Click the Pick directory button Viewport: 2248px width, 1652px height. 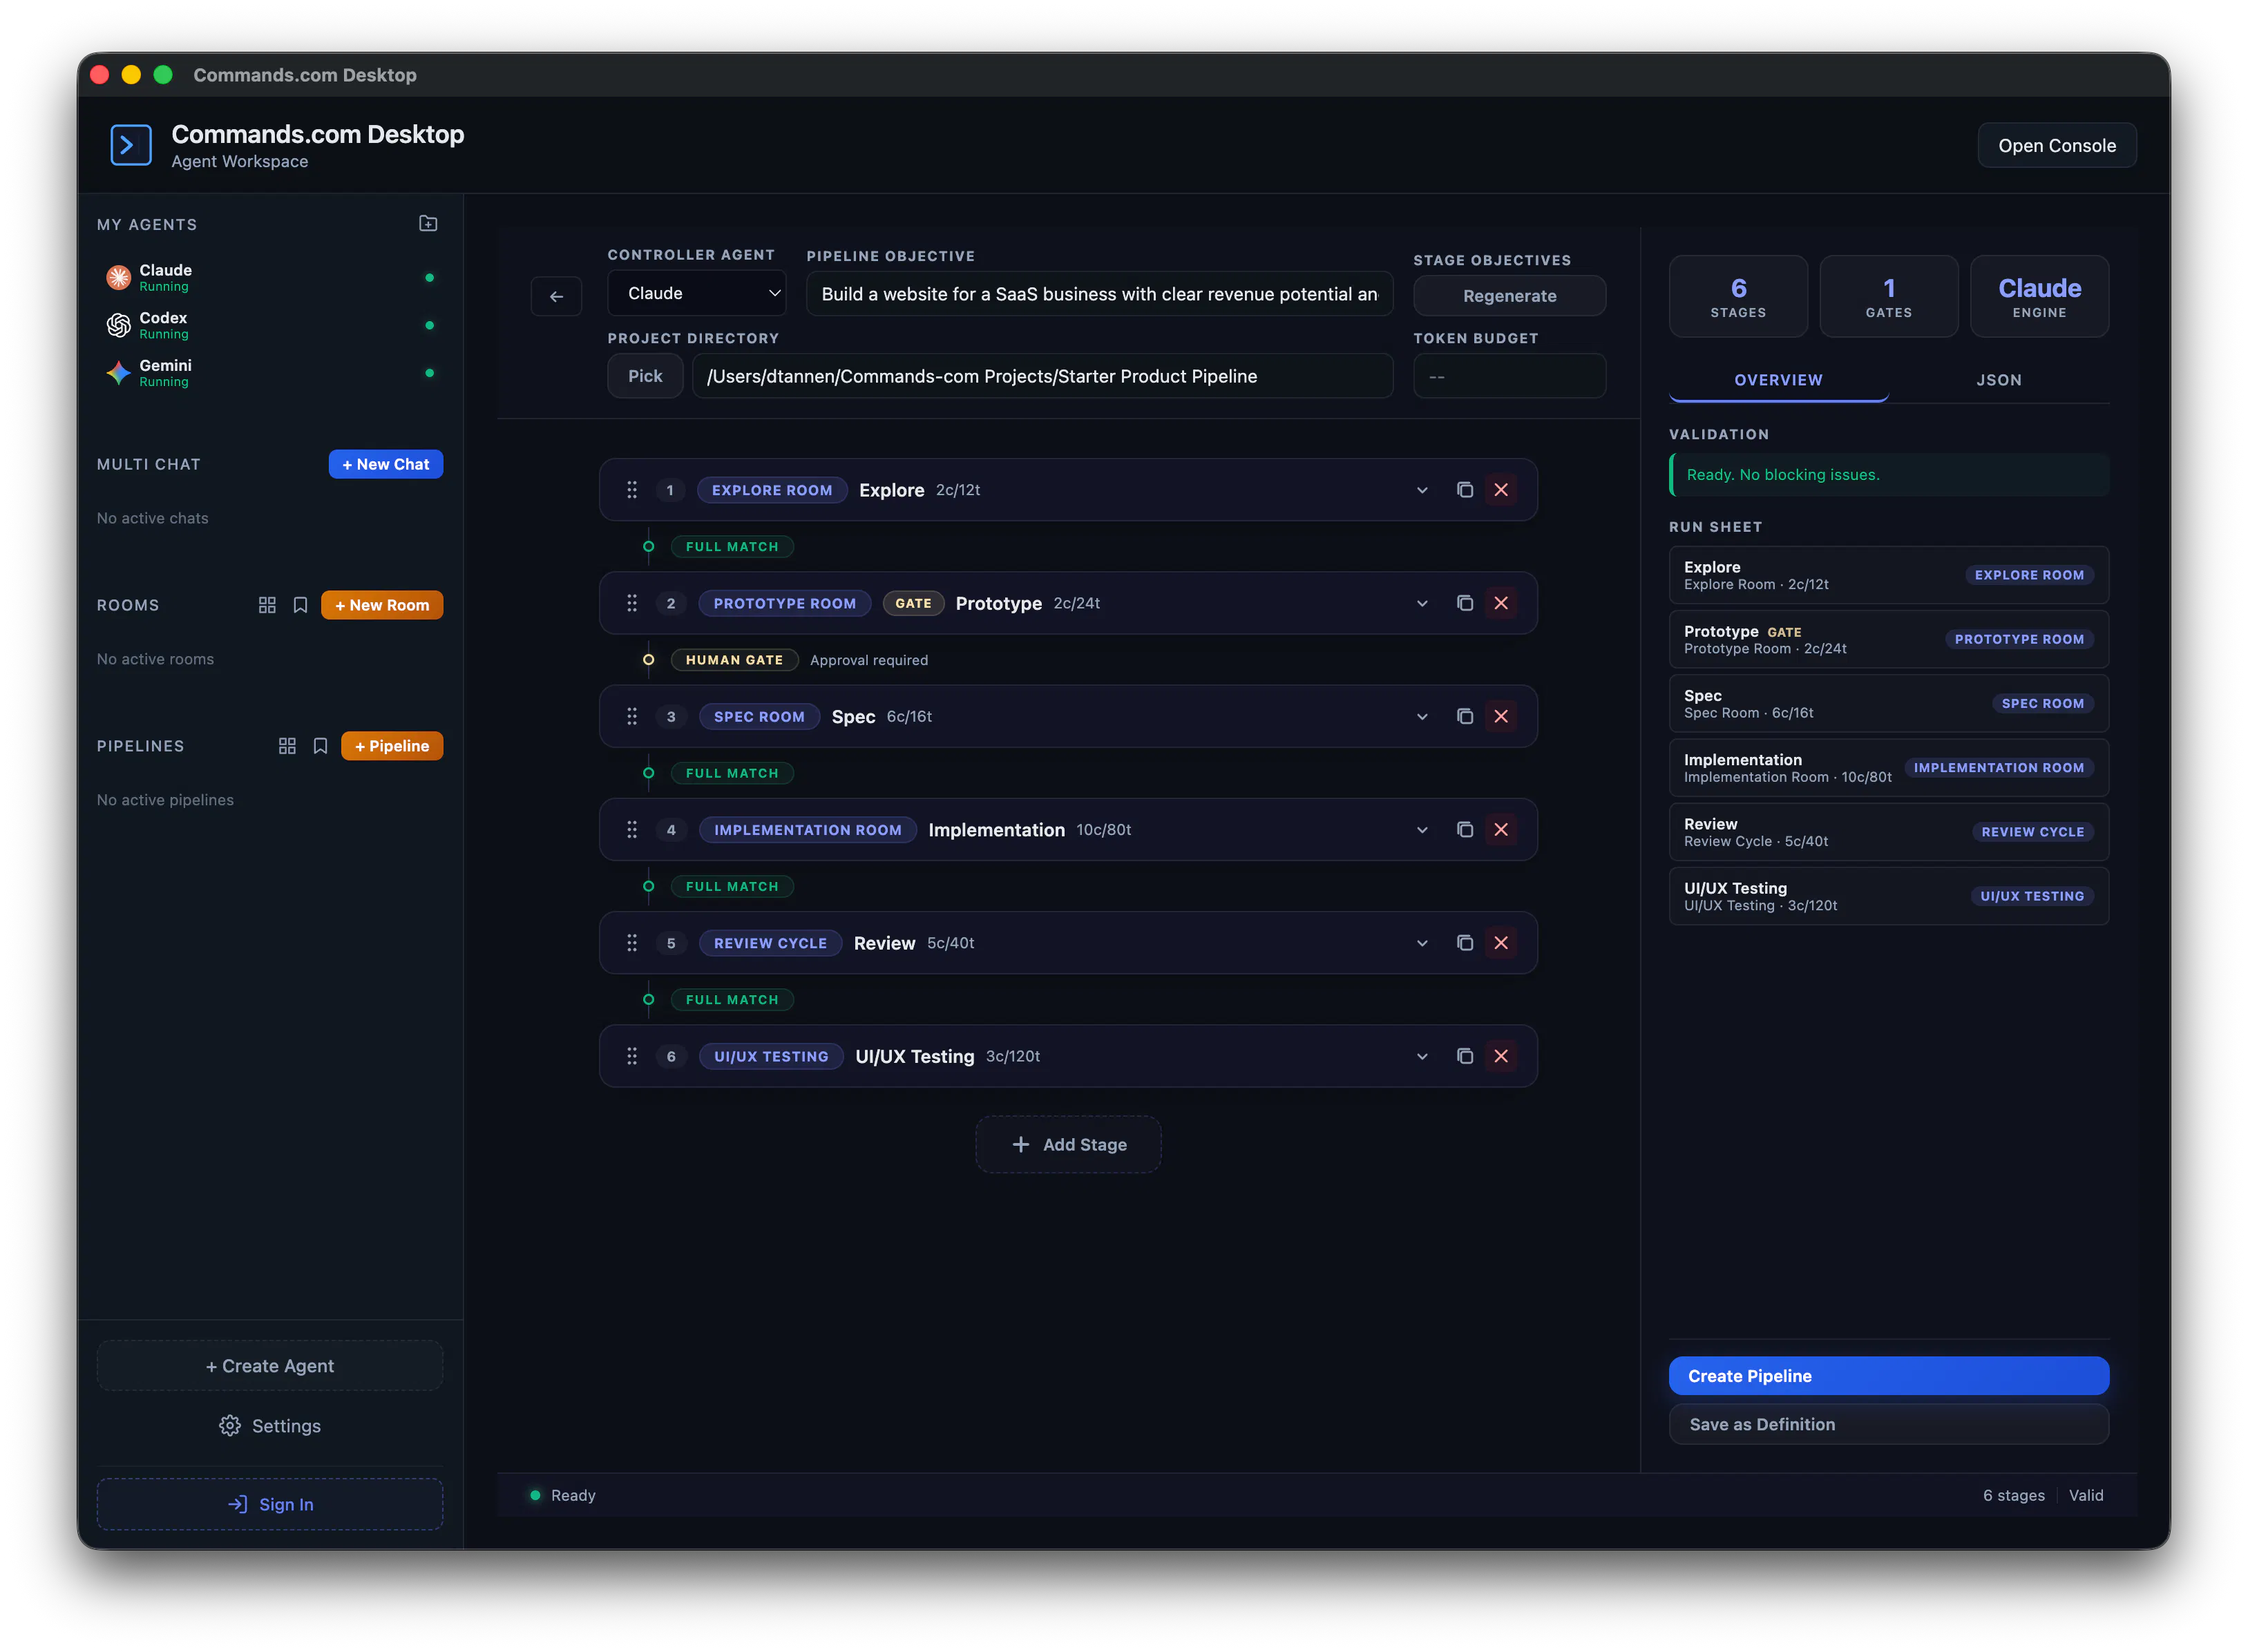coord(645,376)
